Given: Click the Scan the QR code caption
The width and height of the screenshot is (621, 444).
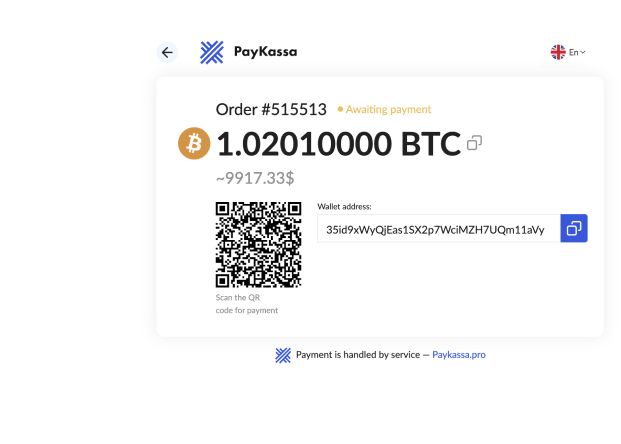Looking at the screenshot, I should [247, 304].
